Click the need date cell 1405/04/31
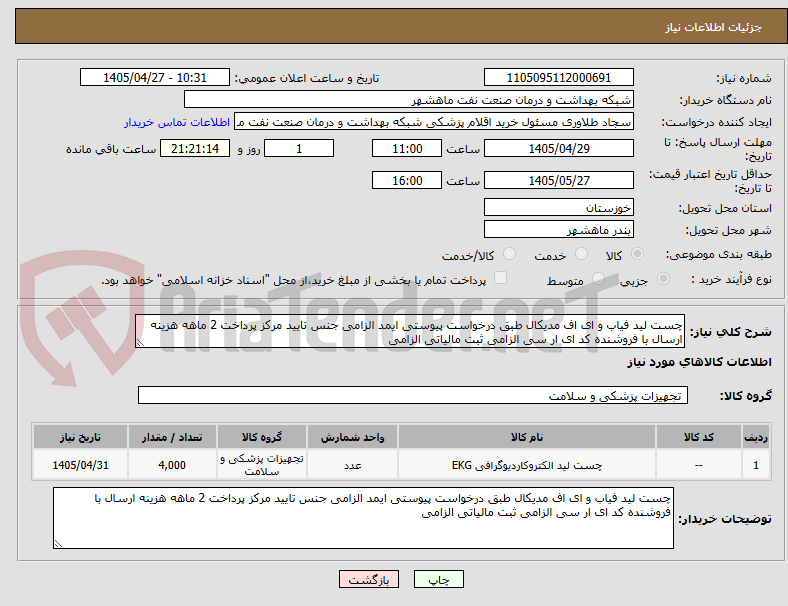788x606 pixels. 80,465
